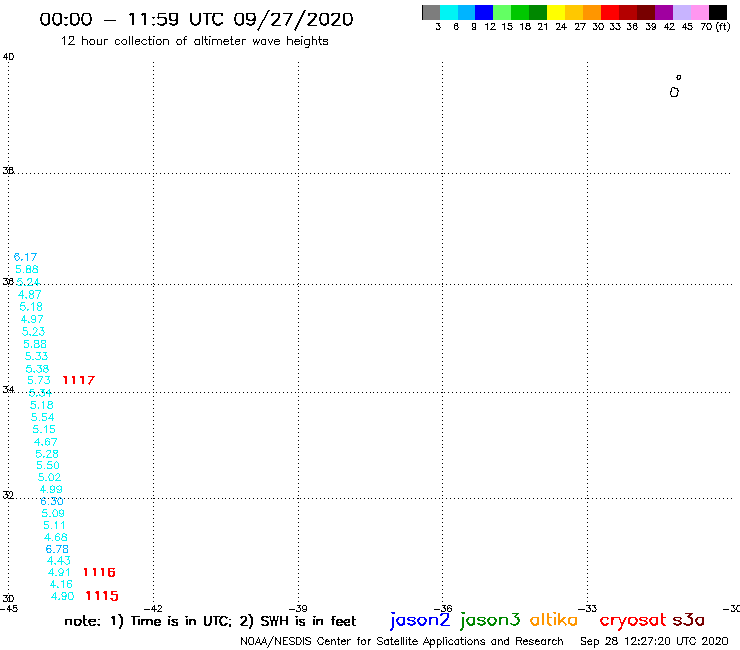Click the red time label 1117
The width and height of the screenshot is (740, 650).
coord(79,380)
